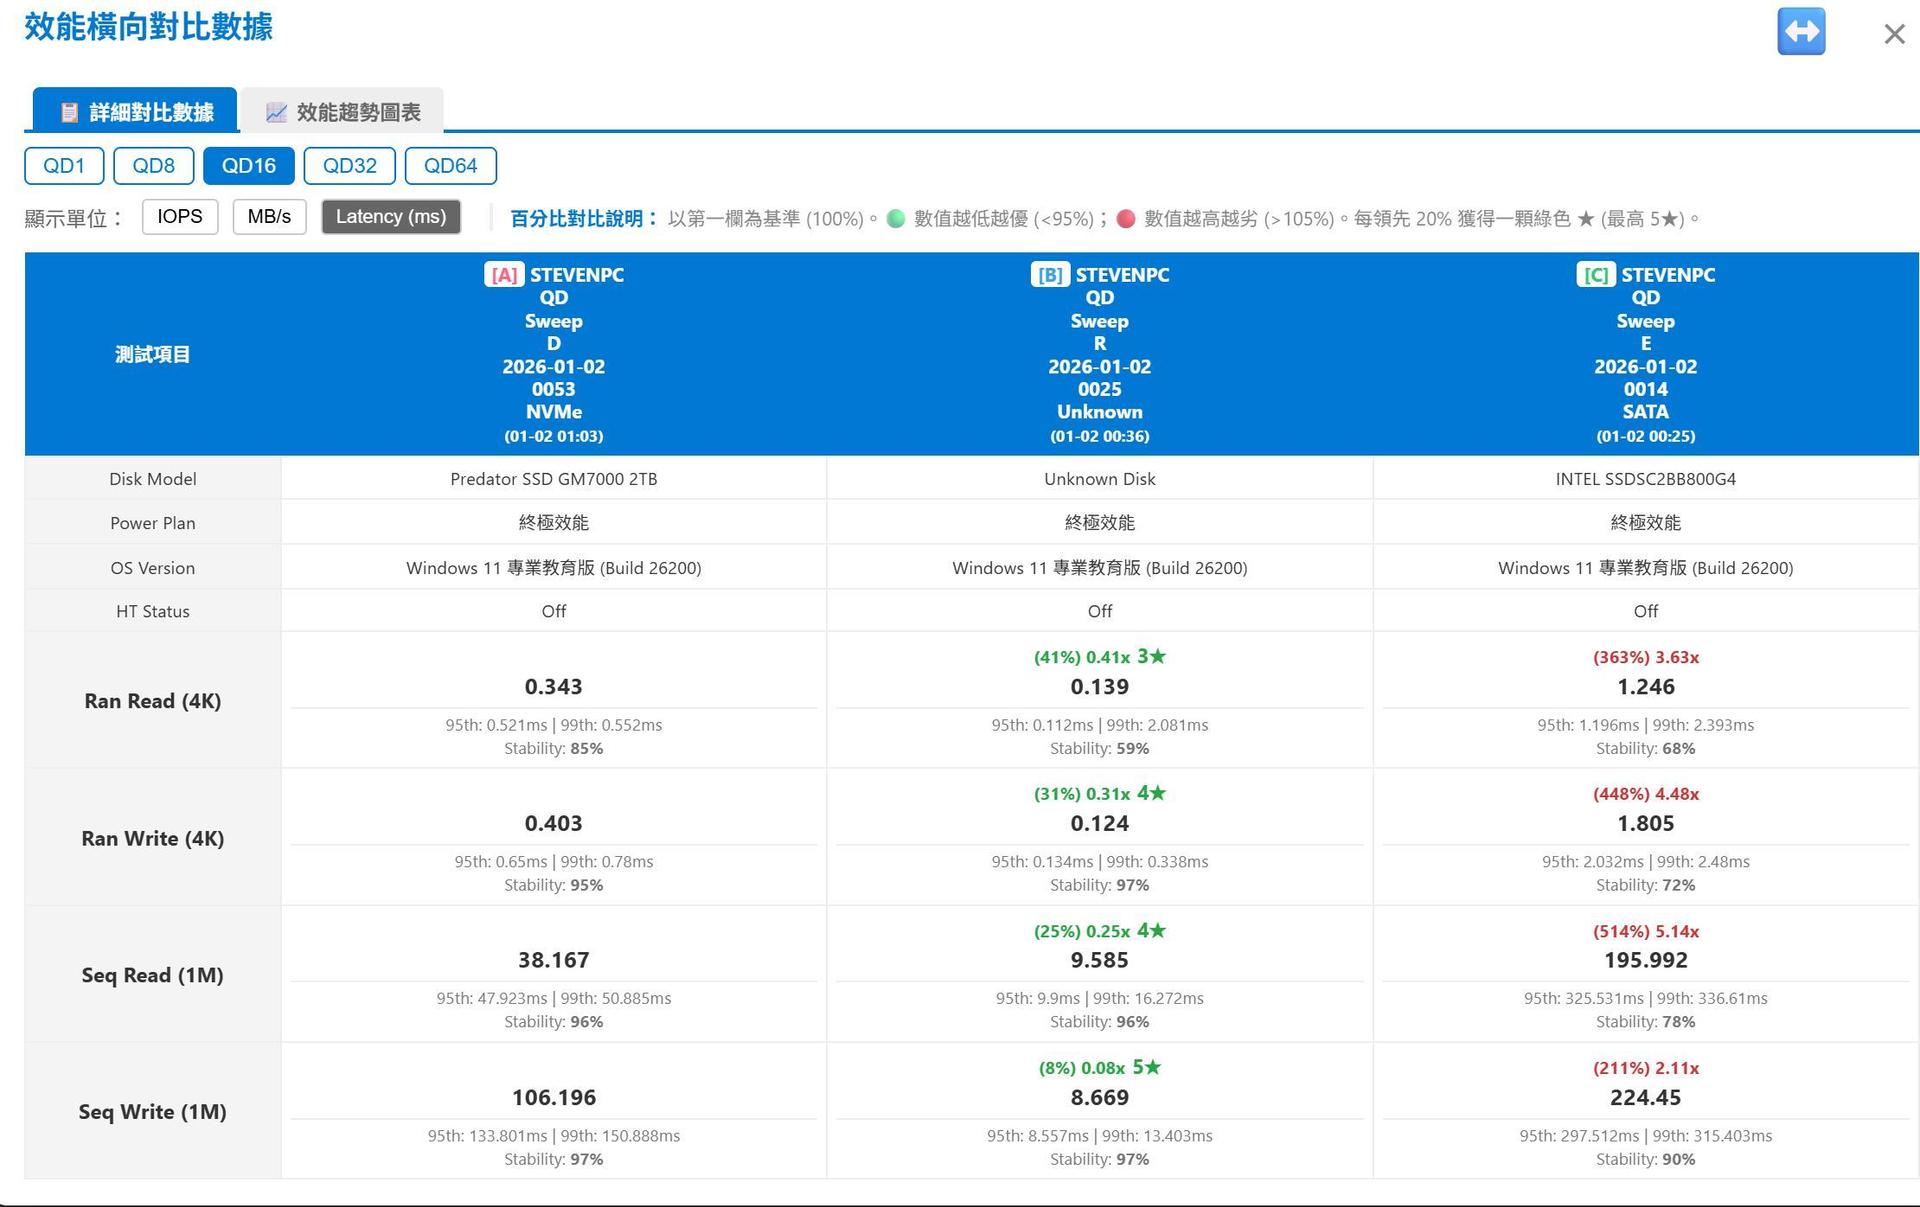
Task: Select the QD64 queue depth
Action: tap(450, 165)
